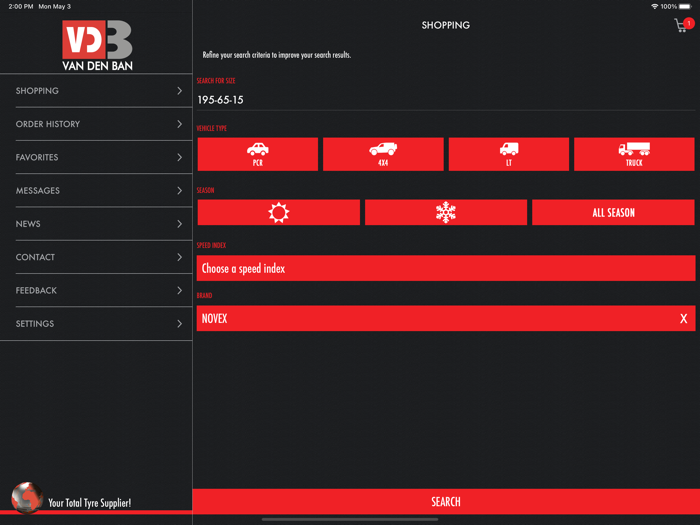700x525 pixels.
Task: Select the TRUCK vehicle type
Action: tap(634, 154)
